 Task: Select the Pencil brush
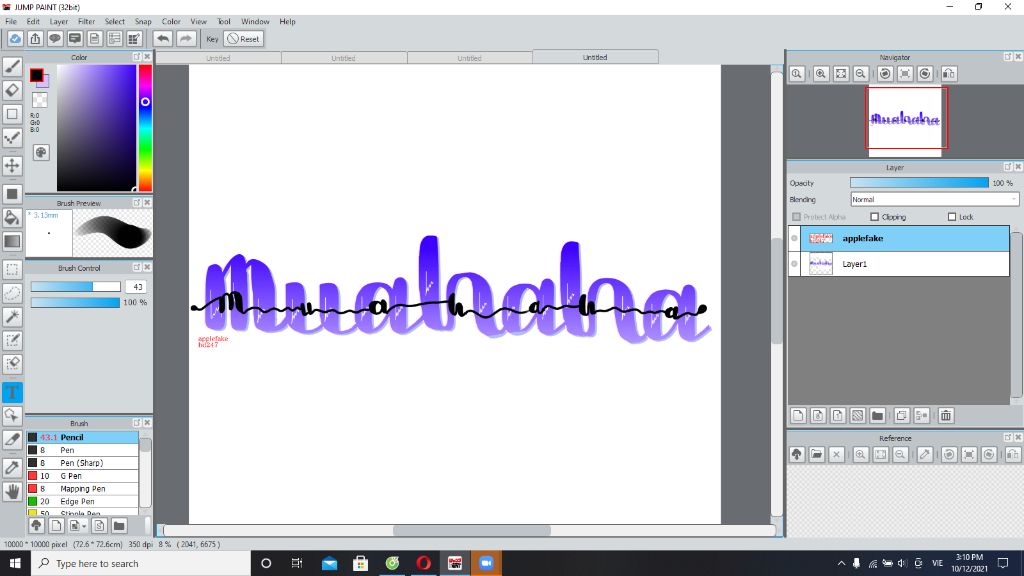tap(82, 438)
